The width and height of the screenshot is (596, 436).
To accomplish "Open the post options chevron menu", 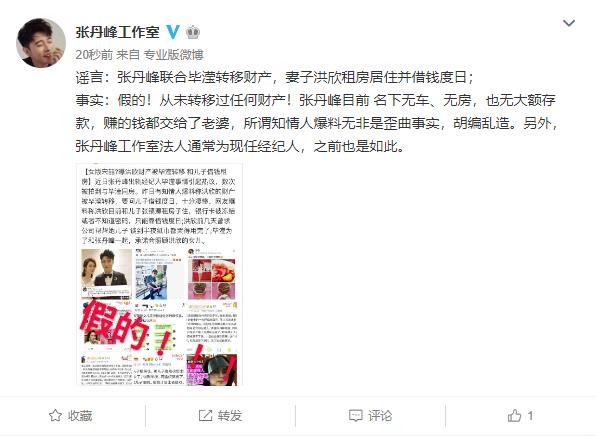I will coord(569,23).
